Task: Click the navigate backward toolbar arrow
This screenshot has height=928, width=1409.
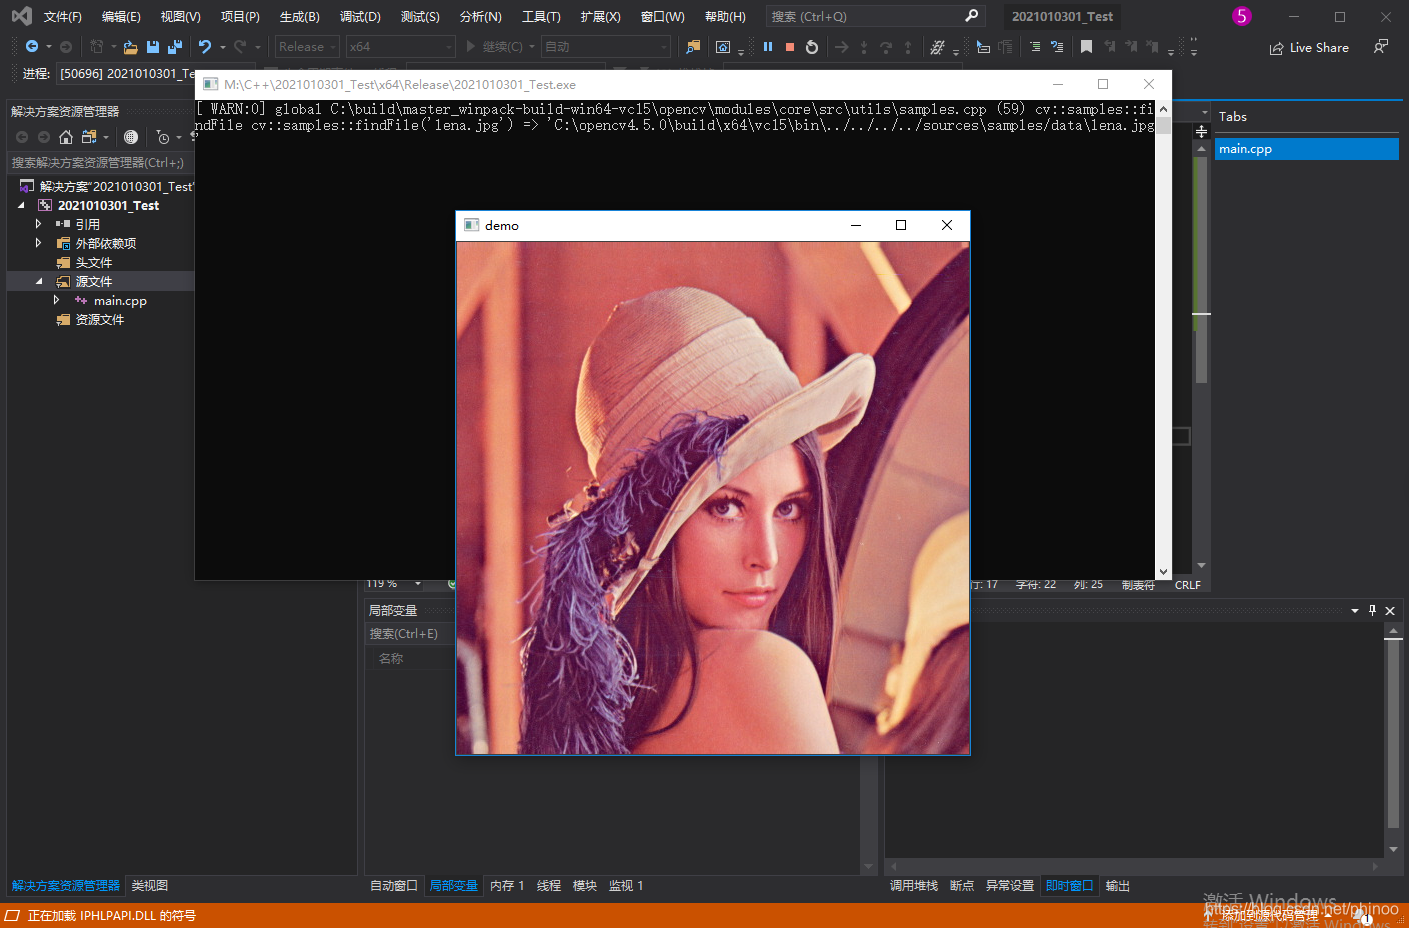Action: [x=32, y=47]
